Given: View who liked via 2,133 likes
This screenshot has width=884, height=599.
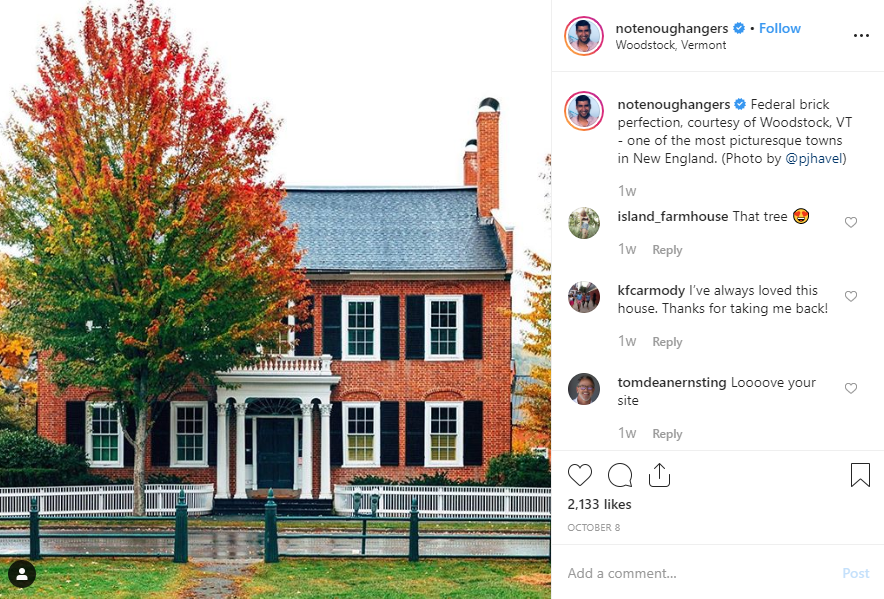Looking at the screenshot, I should (x=599, y=504).
